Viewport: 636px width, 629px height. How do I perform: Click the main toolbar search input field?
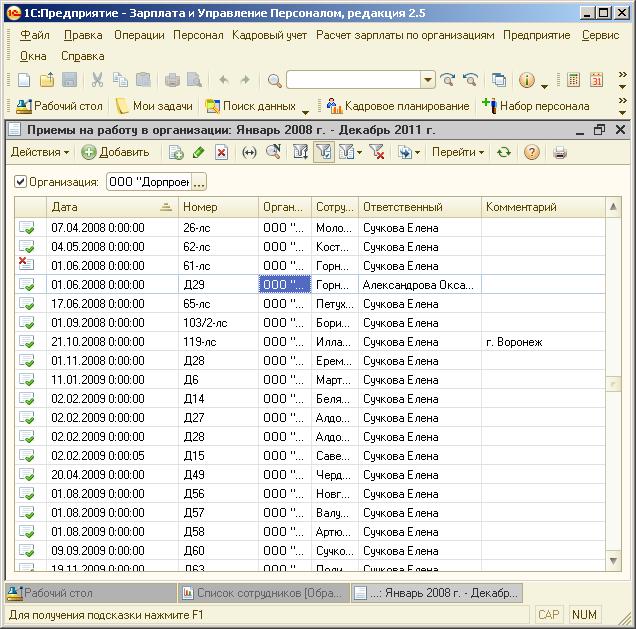pyautogui.click(x=353, y=80)
